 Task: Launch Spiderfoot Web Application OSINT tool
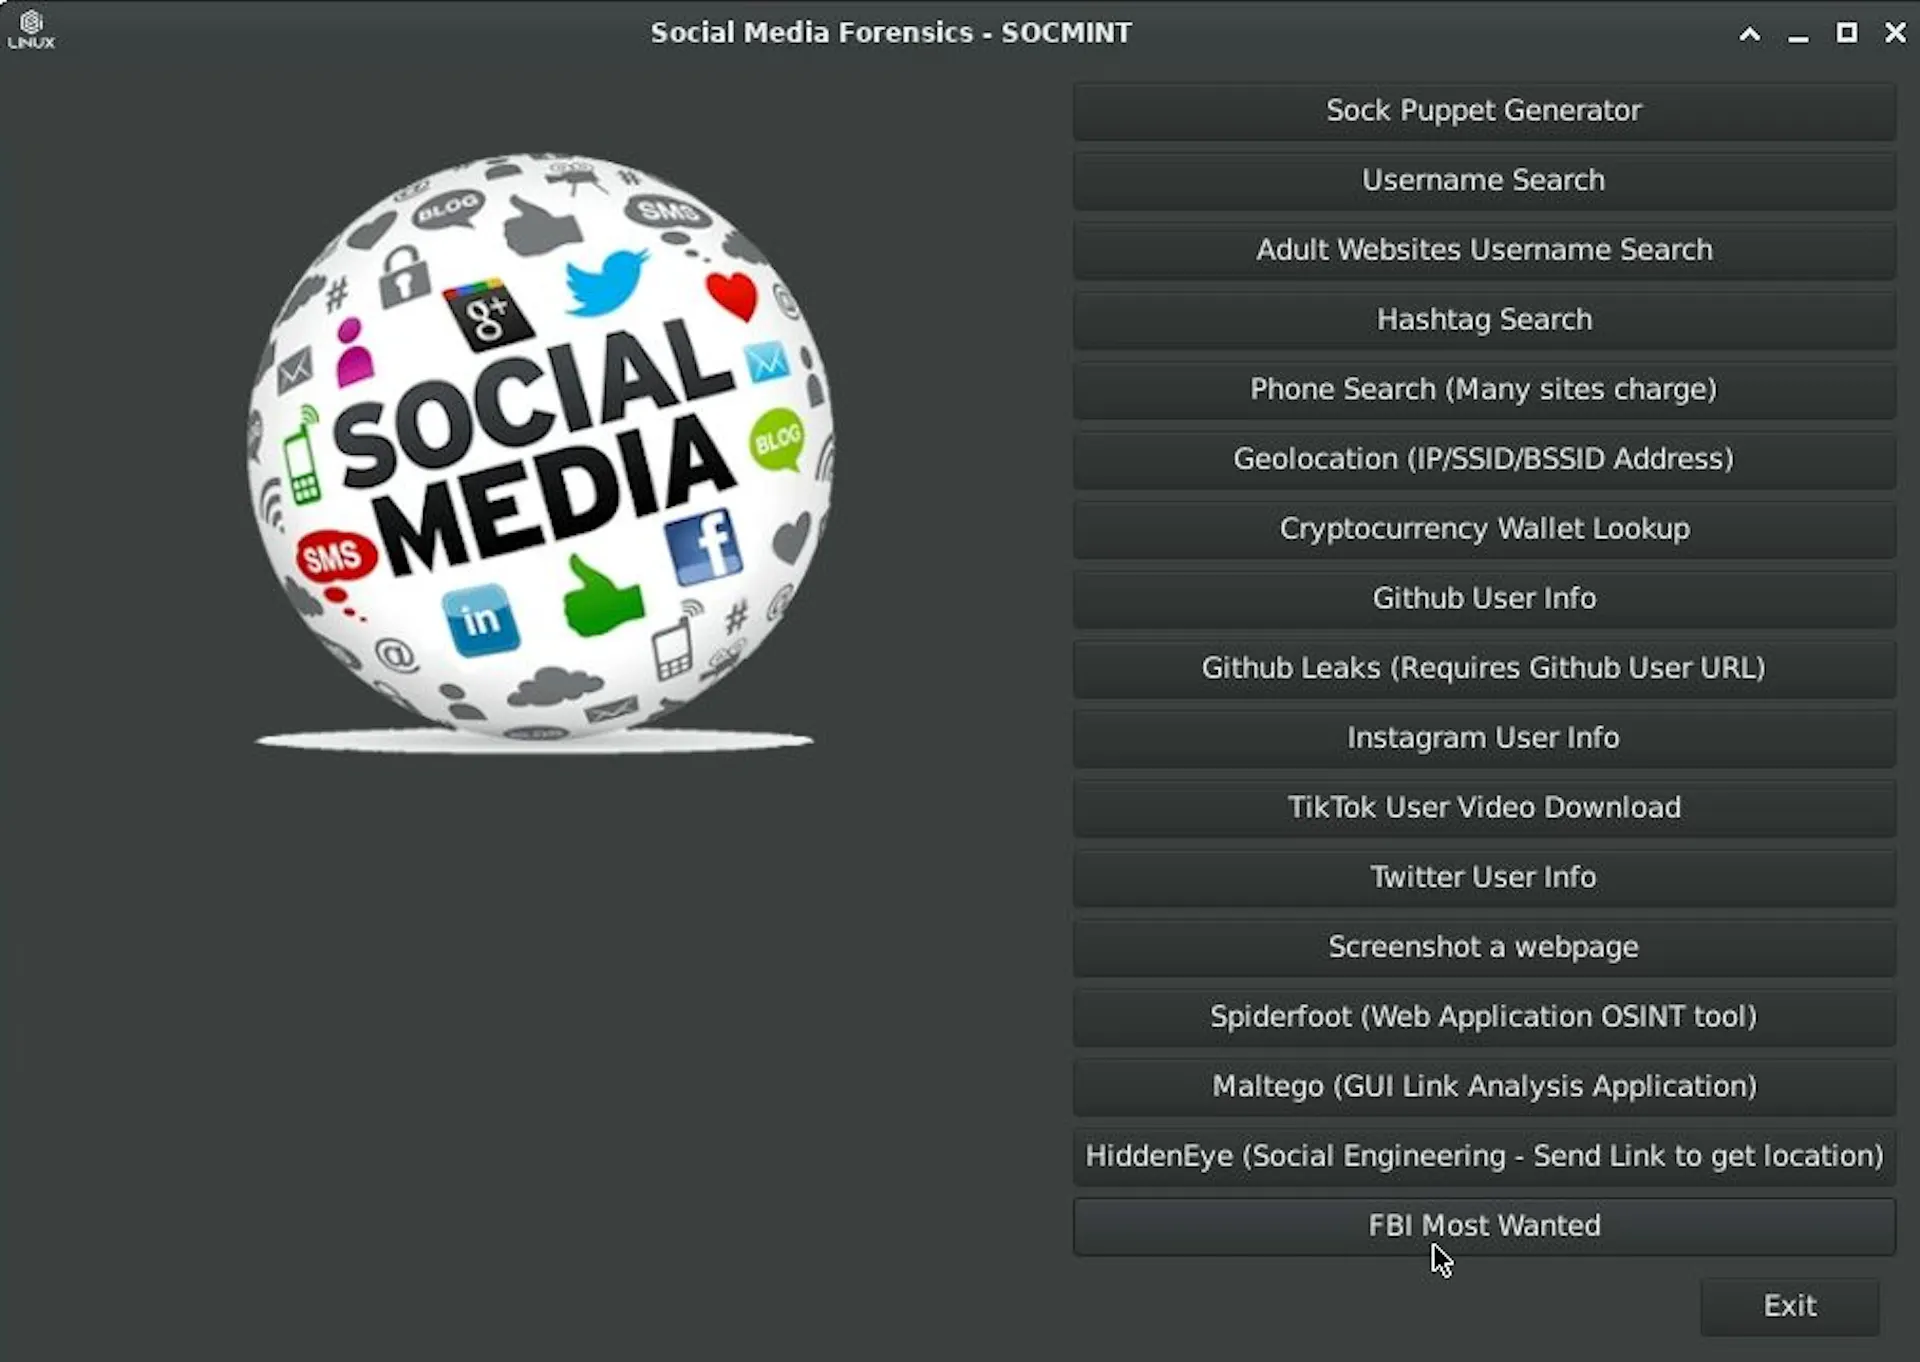coord(1484,1017)
